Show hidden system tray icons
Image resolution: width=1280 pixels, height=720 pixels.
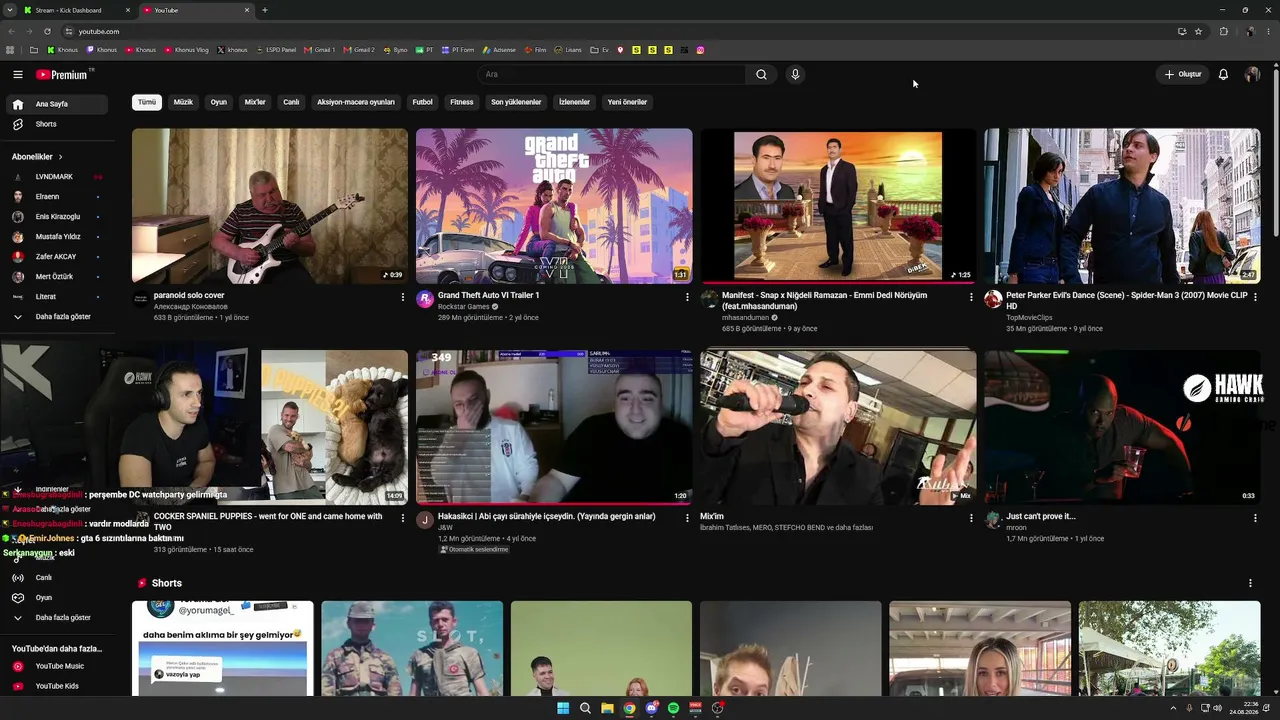click(1173, 708)
